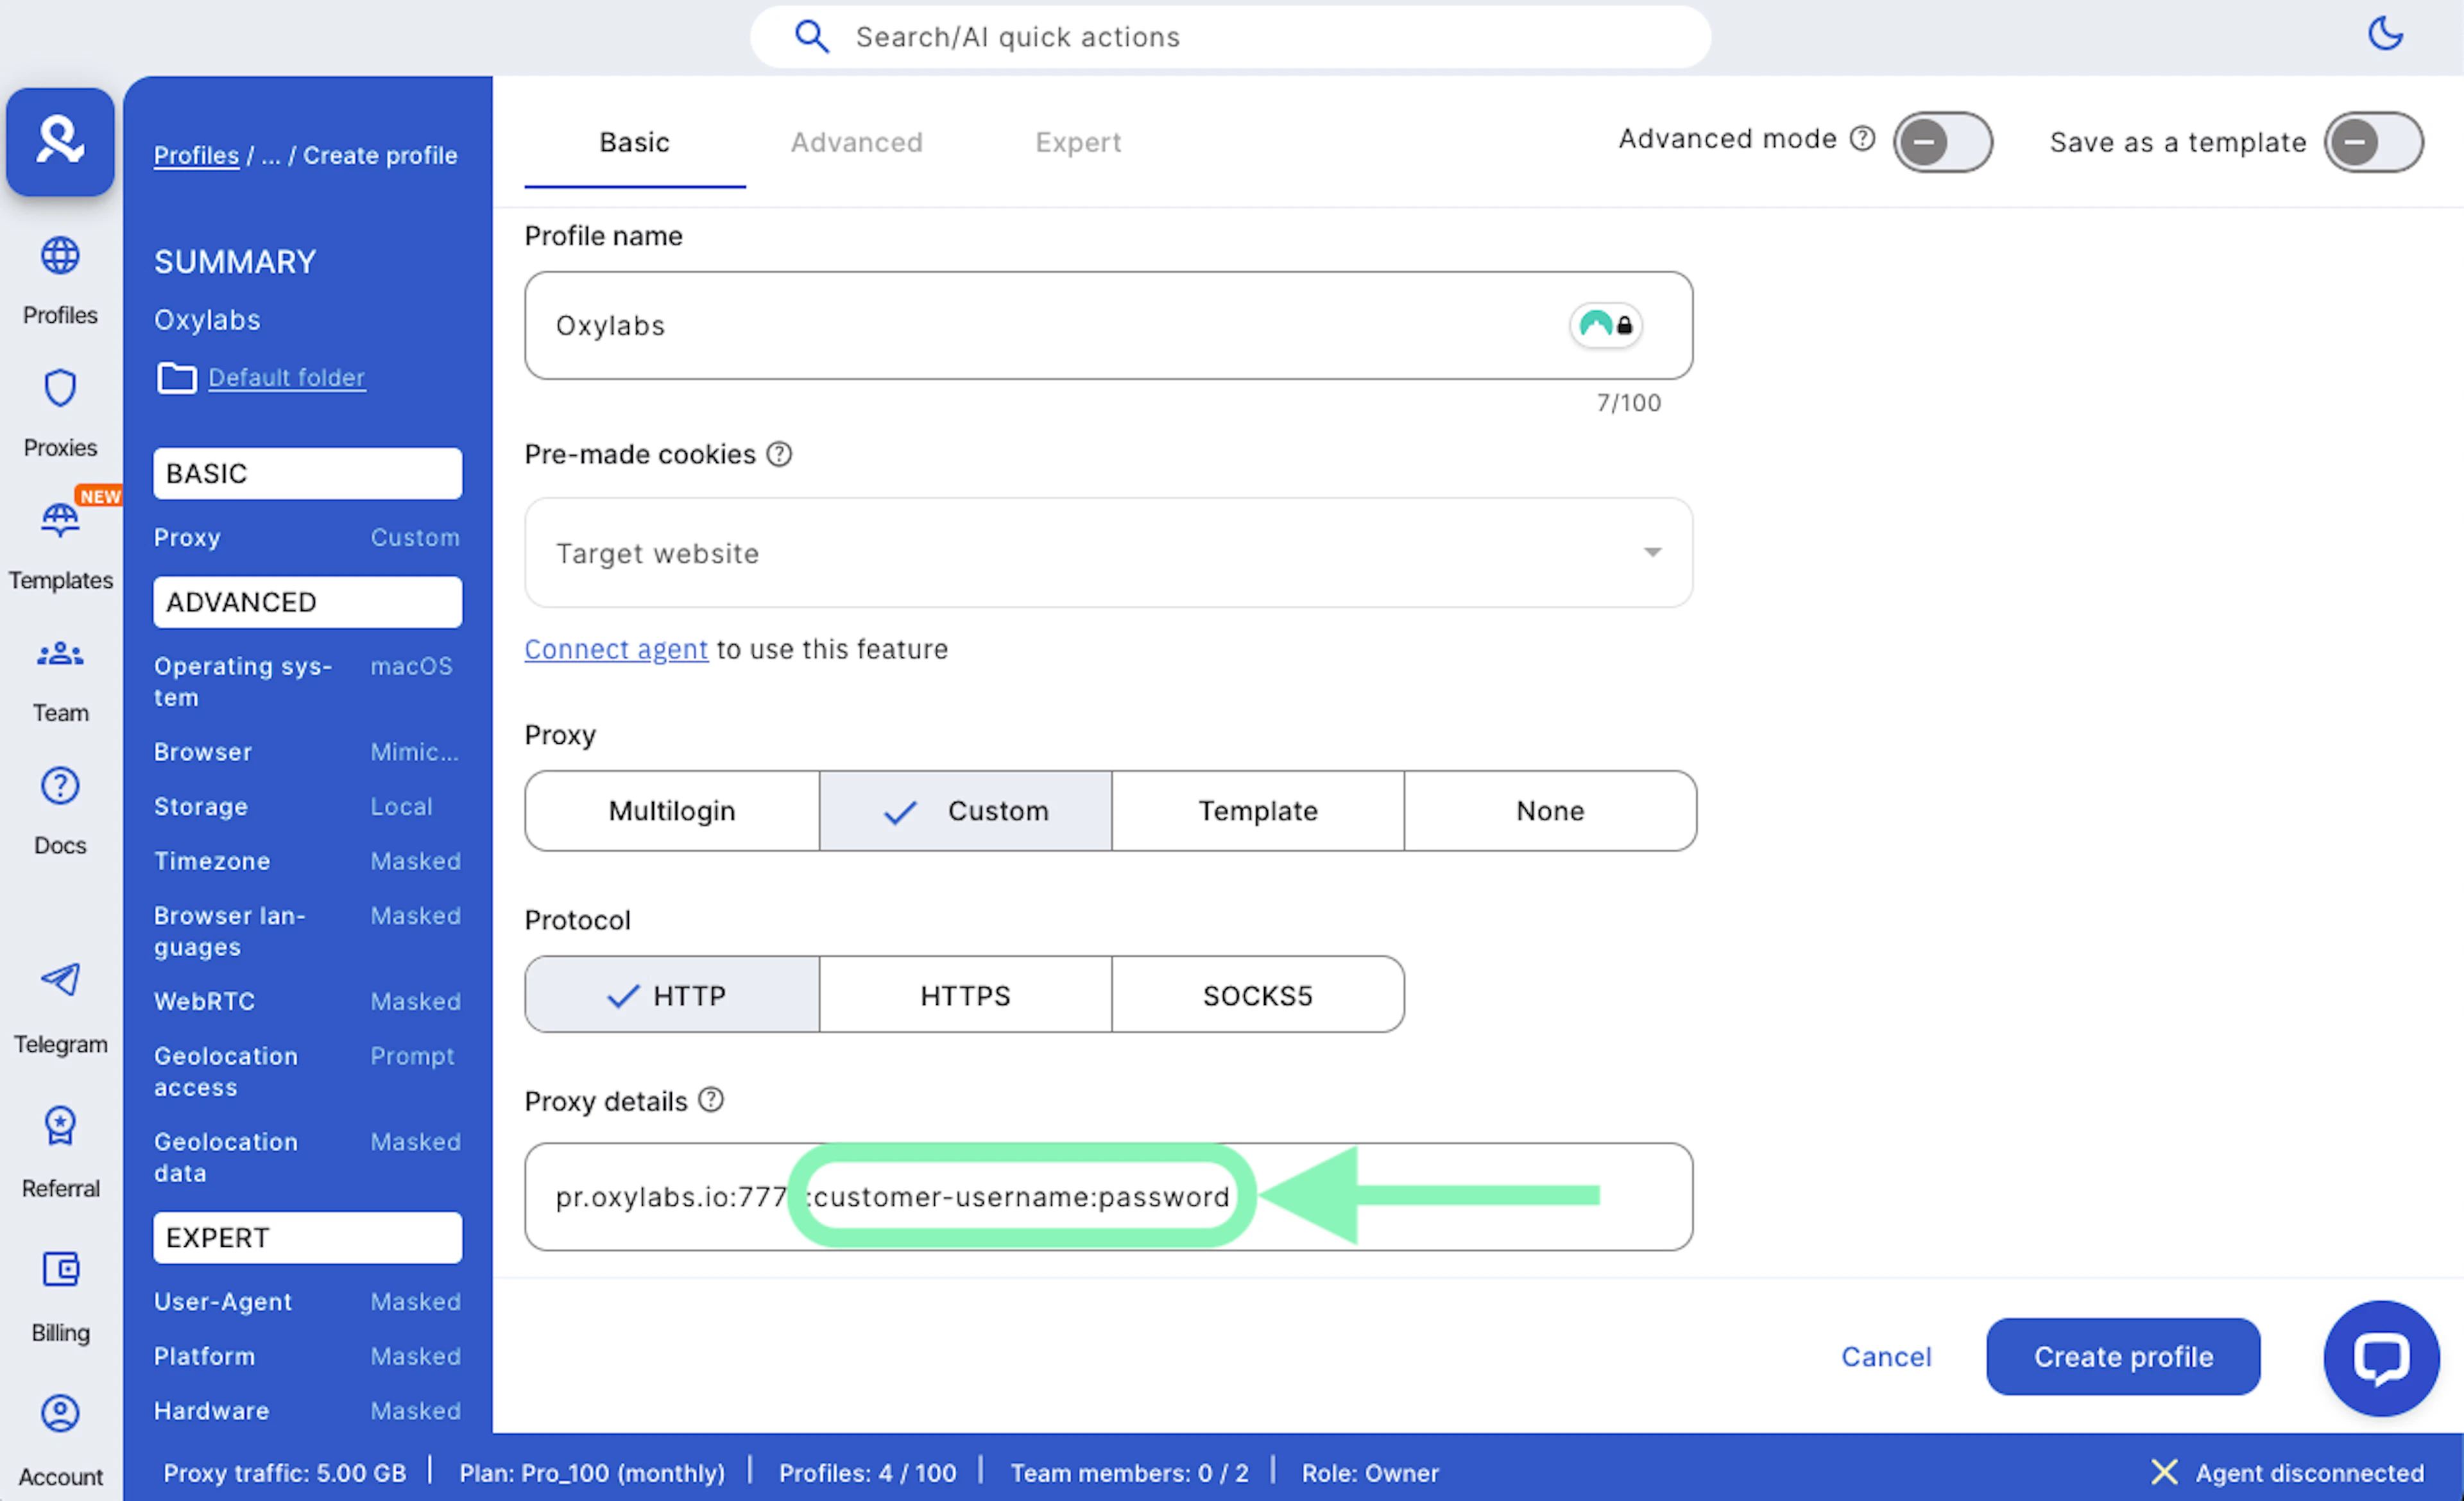The height and width of the screenshot is (1501, 2464).
Task: Go to Profiles breadcrumb link
Action: click(x=196, y=155)
